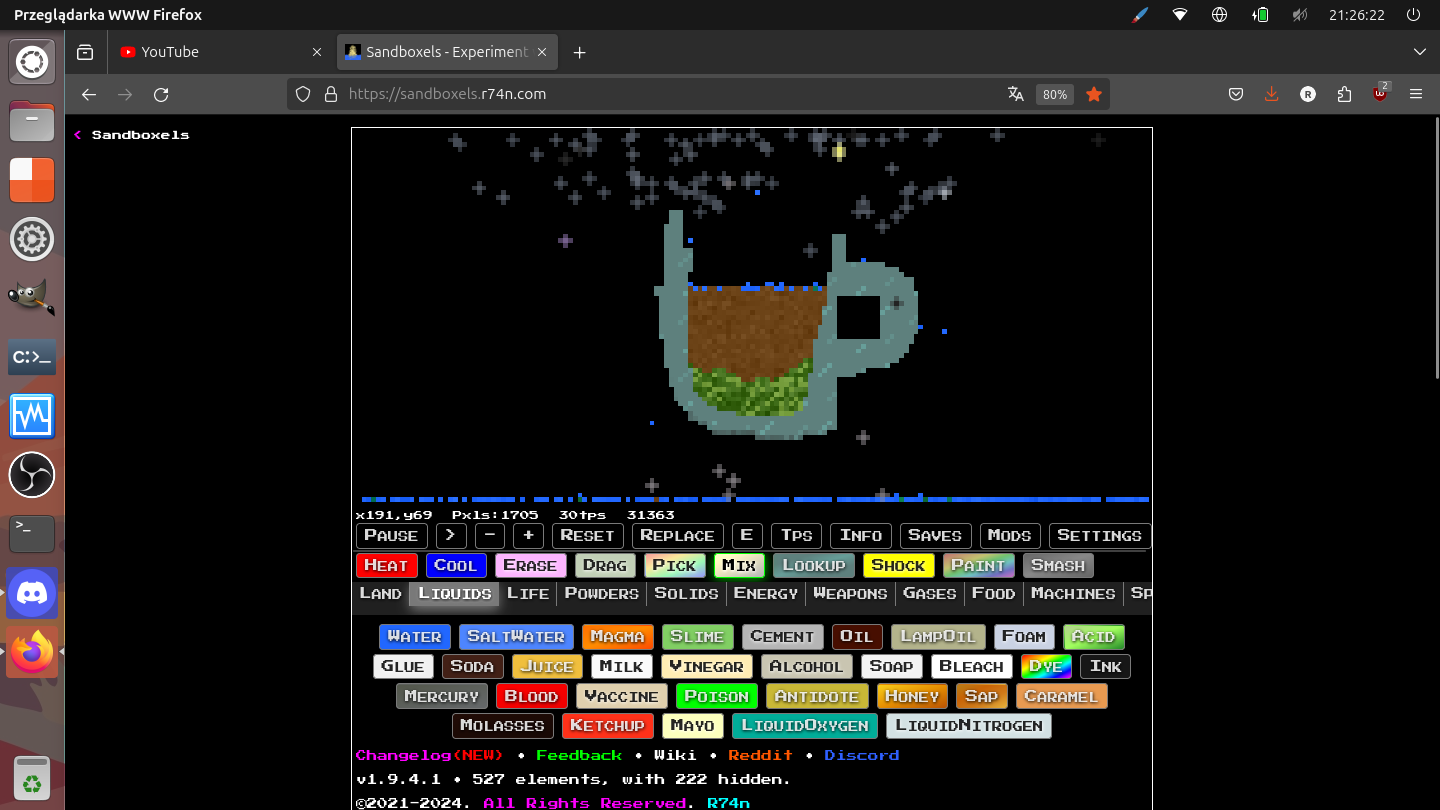Expand the list all tabs chevron
Viewport: 1440px width, 810px height.
pos(1419,52)
